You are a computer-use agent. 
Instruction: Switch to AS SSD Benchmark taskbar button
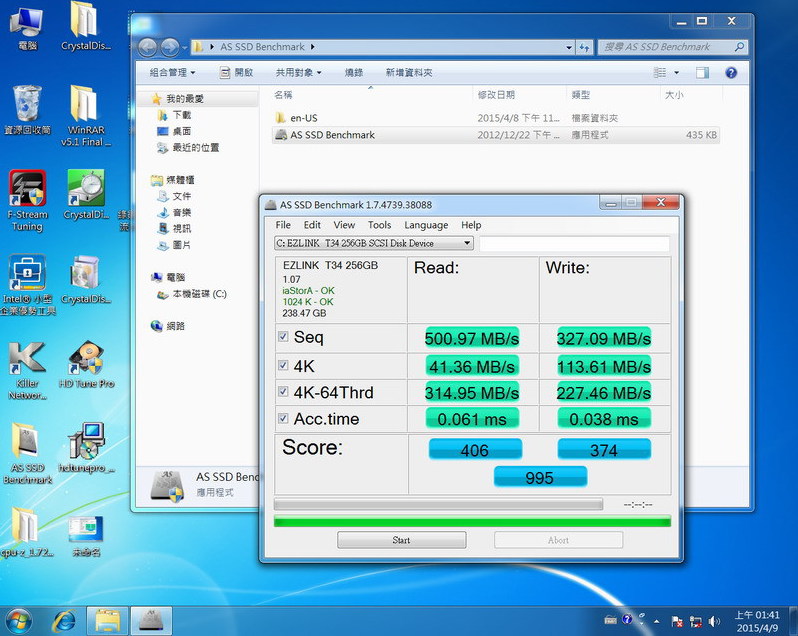(151, 621)
